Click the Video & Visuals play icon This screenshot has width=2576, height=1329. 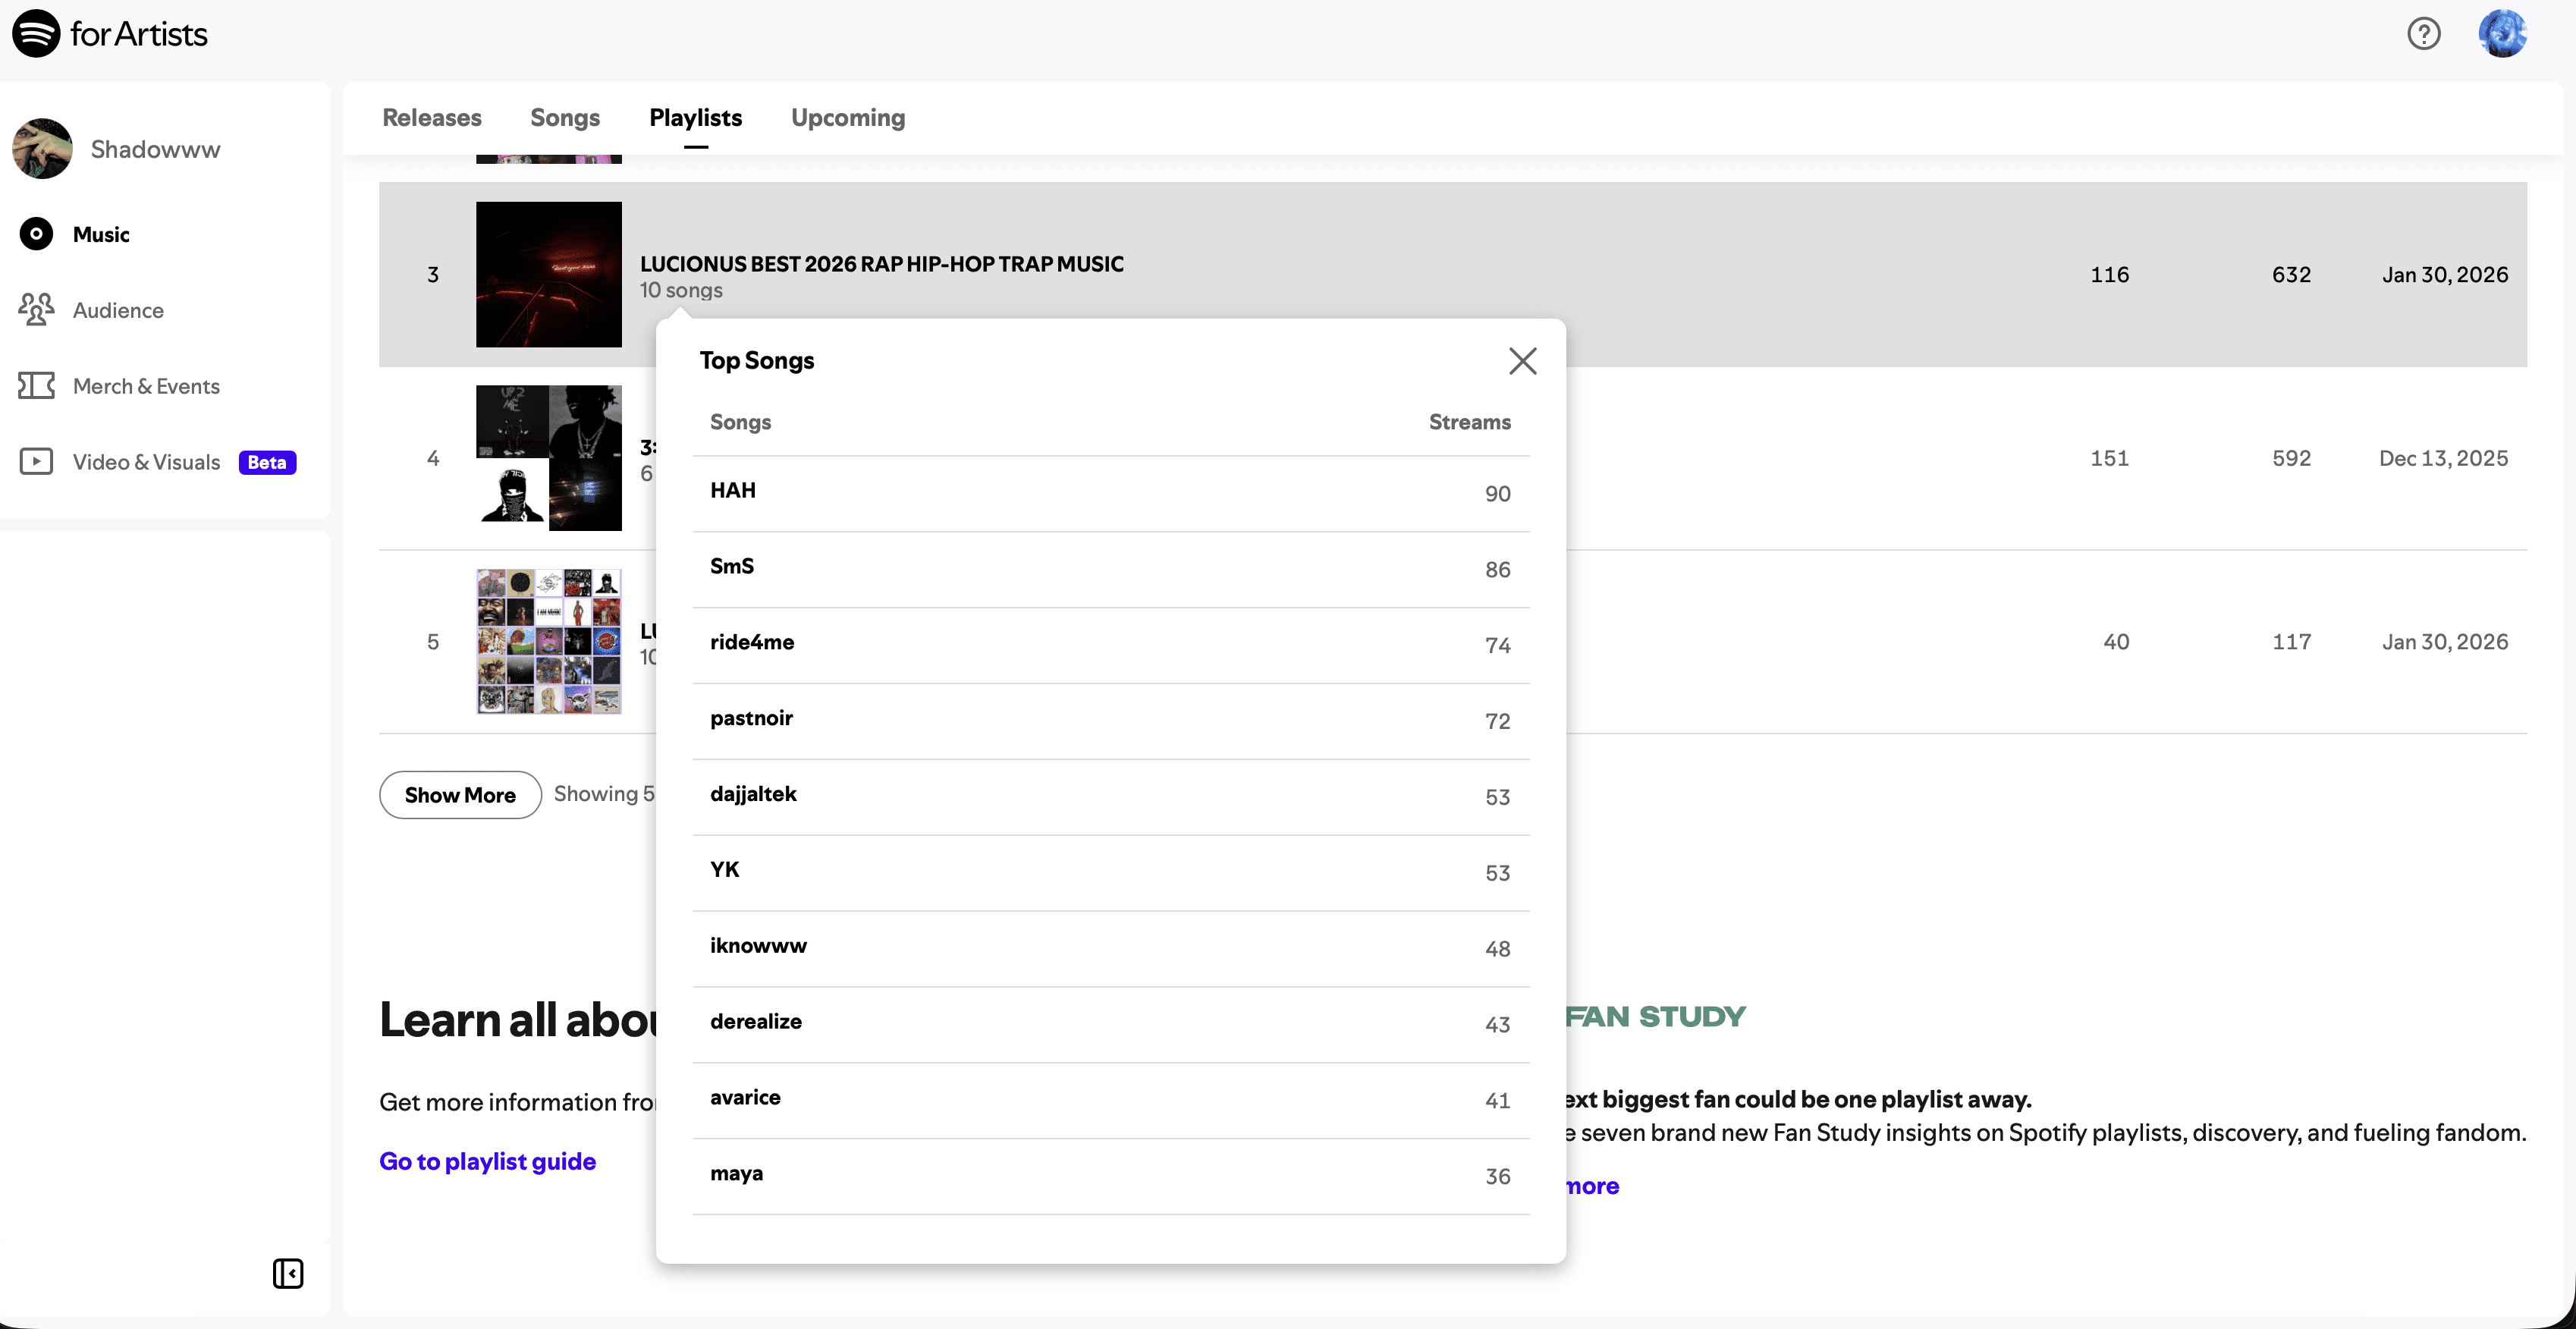click(36, 462)
